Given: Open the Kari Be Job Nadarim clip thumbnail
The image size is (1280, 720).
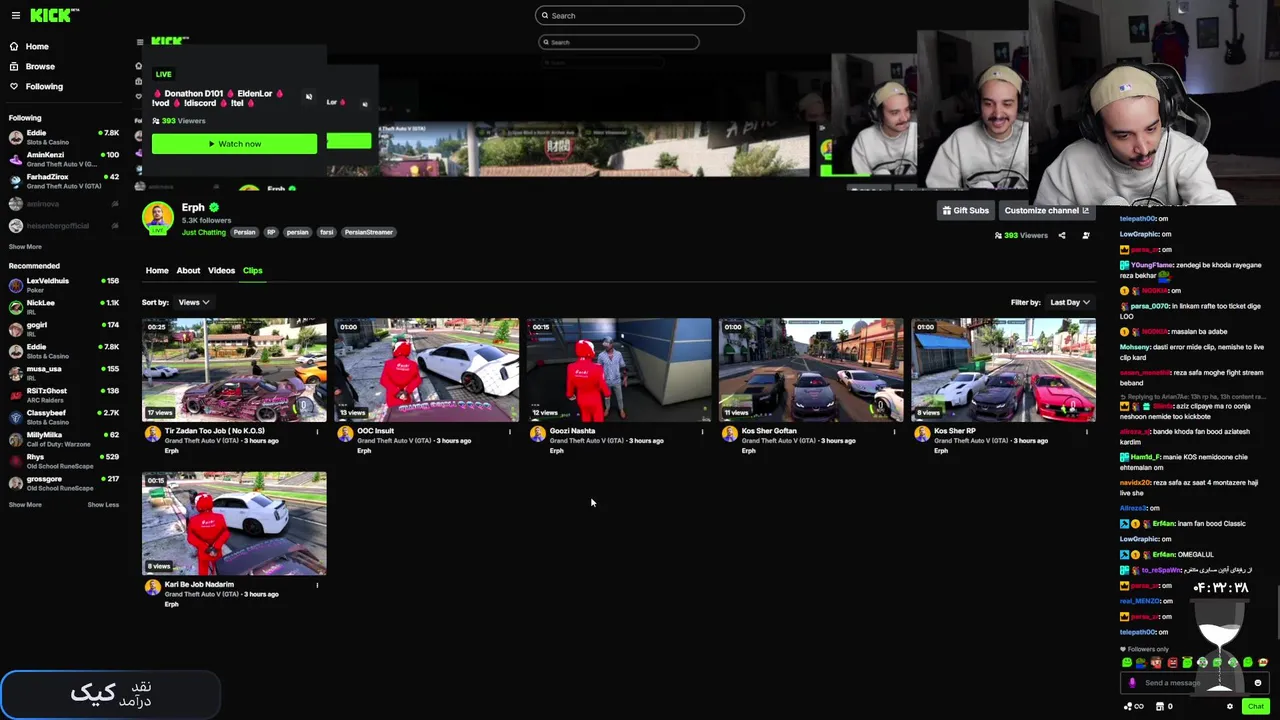Looking at the screenshot, I should [234, 523].
